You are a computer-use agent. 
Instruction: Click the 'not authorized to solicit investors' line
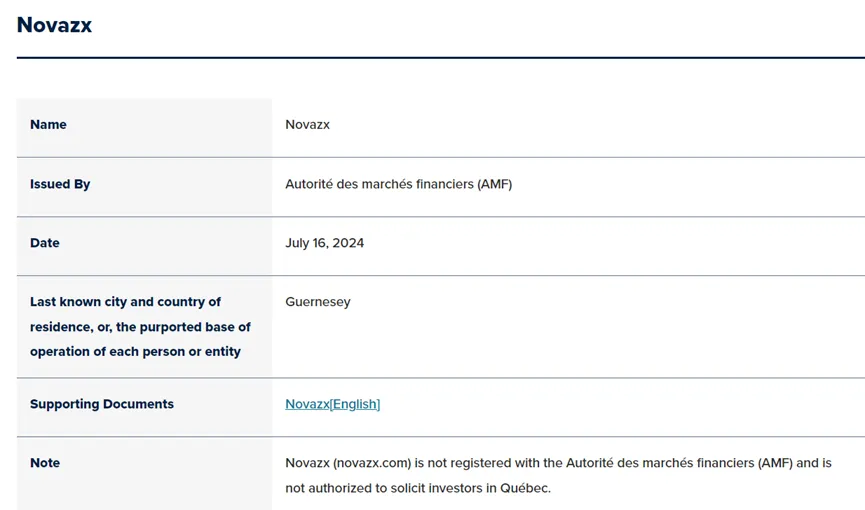tap(418, 488)
